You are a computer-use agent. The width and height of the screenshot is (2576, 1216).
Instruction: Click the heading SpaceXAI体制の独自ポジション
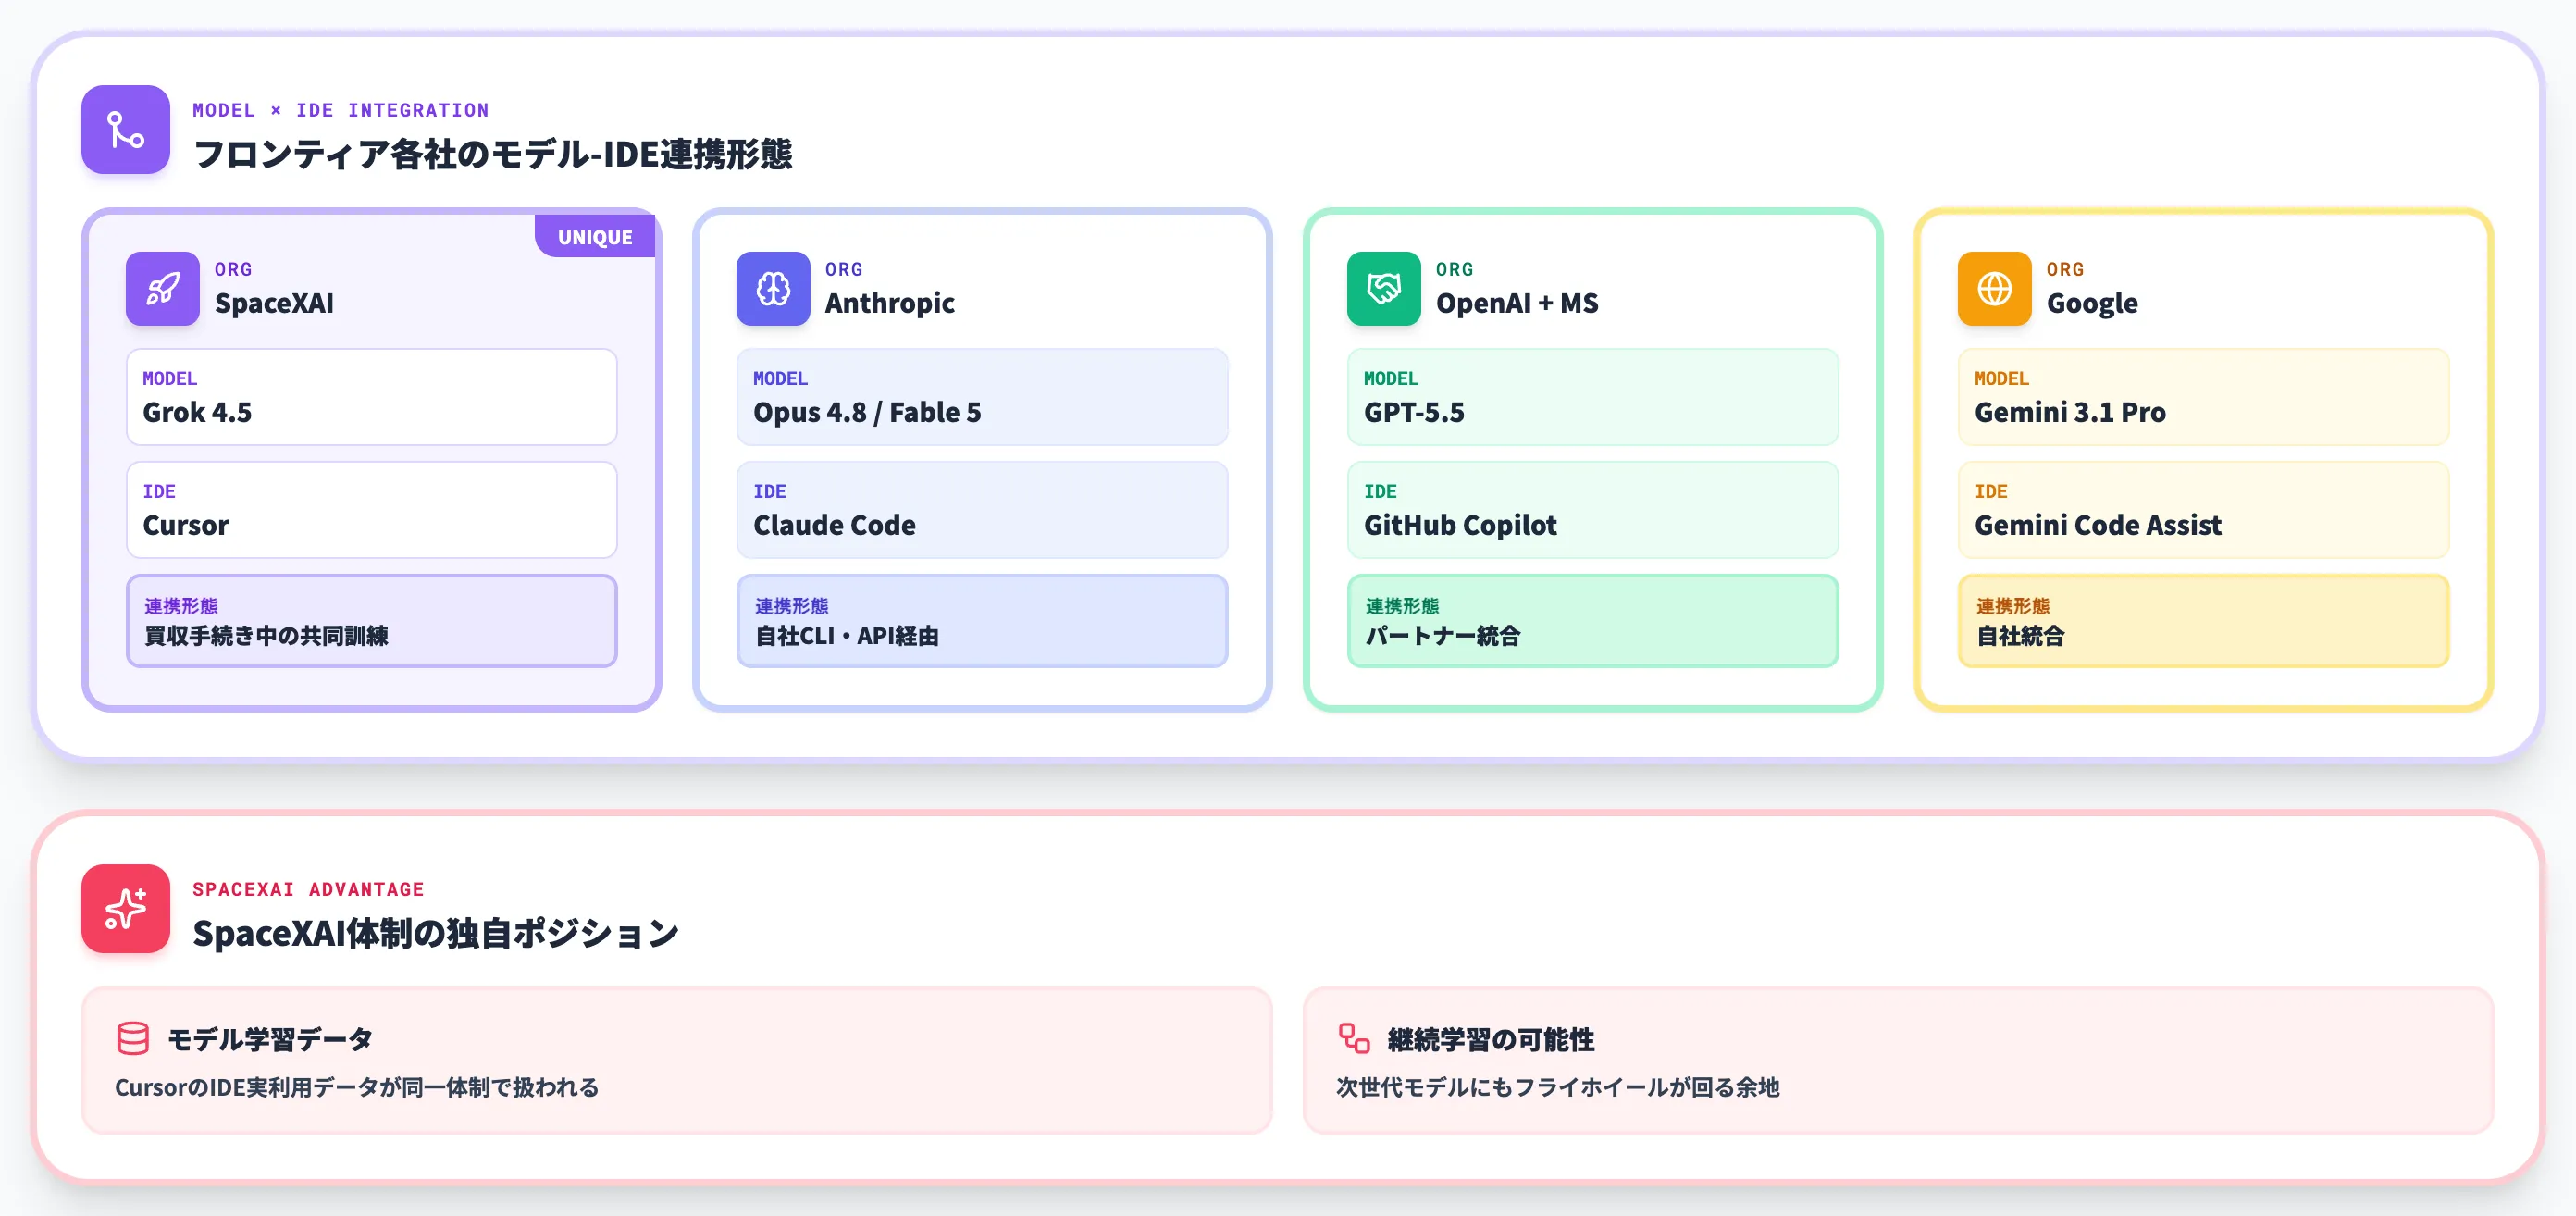click(x=436, y=933)
